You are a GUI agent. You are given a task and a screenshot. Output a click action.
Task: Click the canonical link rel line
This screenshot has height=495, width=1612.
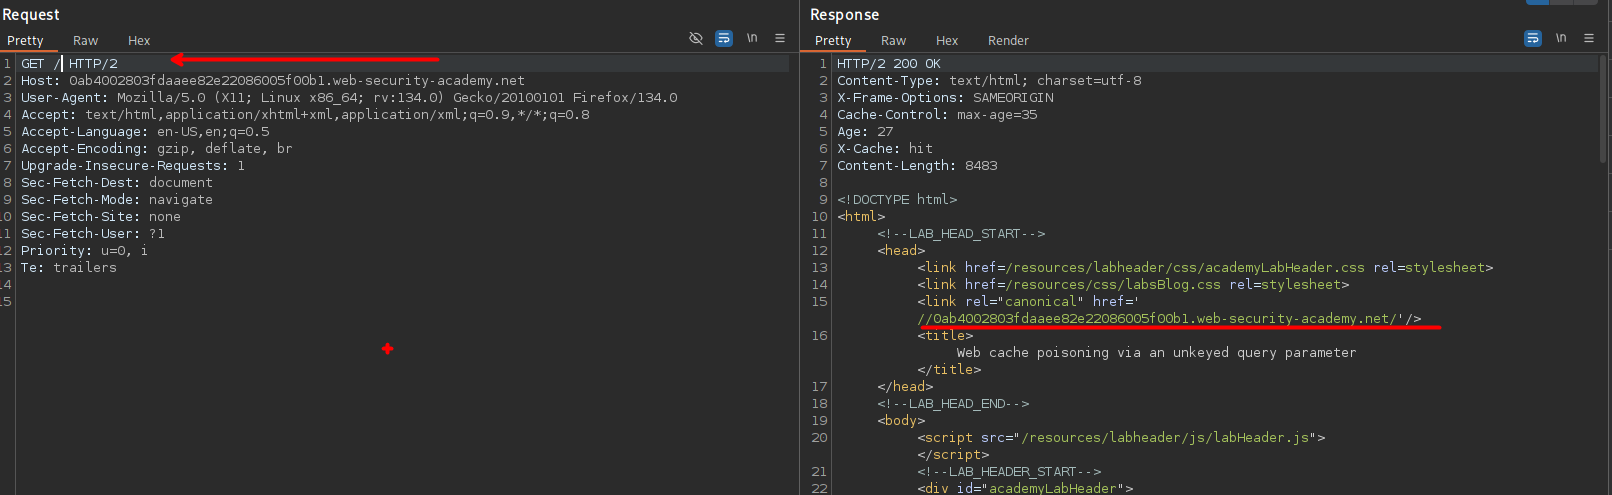tap(1028, 301)
